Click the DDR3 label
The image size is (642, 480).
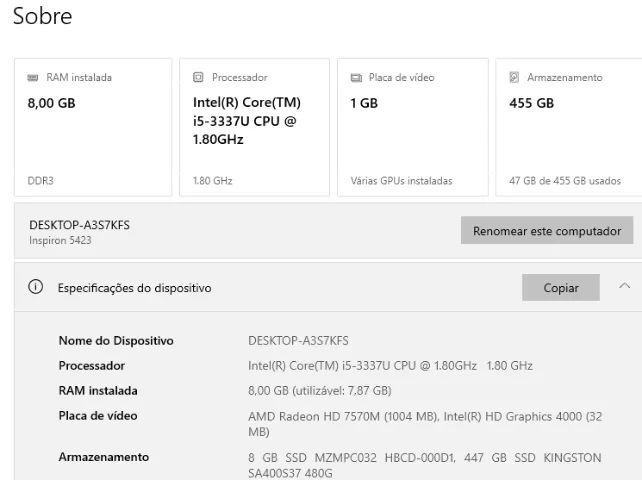41,181
